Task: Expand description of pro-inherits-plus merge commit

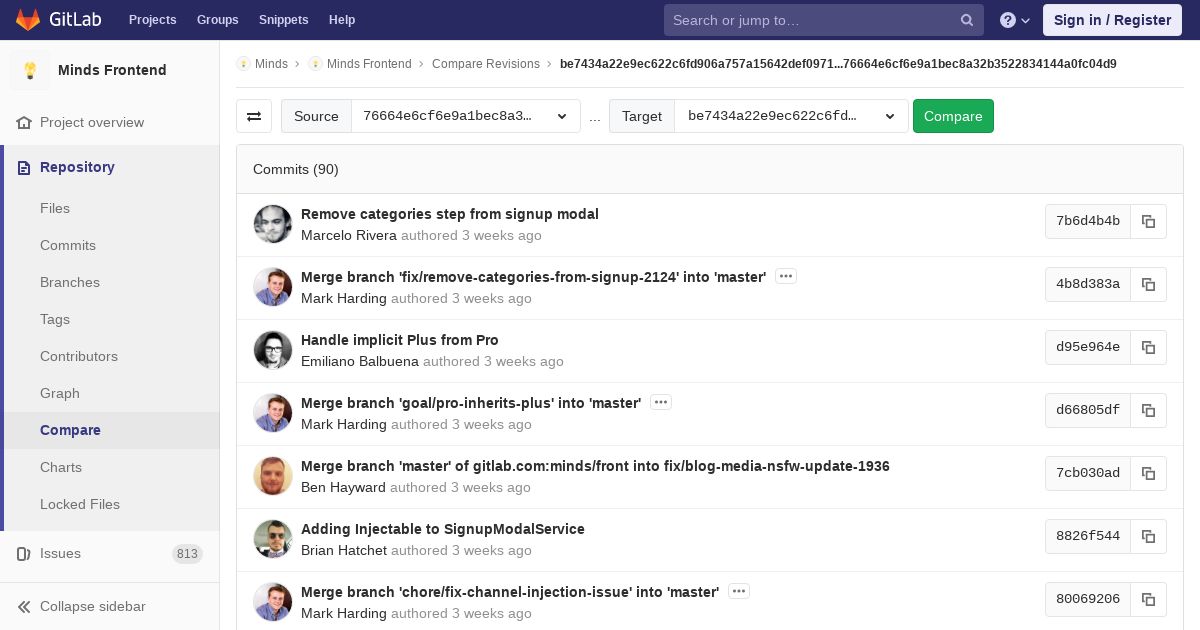Action: point(660,402)
